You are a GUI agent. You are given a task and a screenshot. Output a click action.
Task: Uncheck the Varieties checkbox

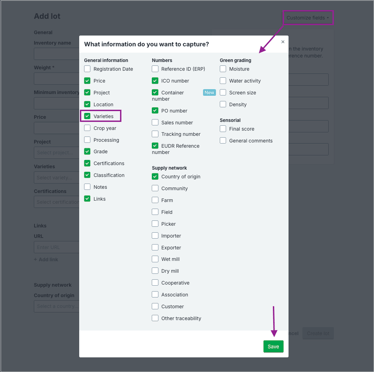coord(87,116)
